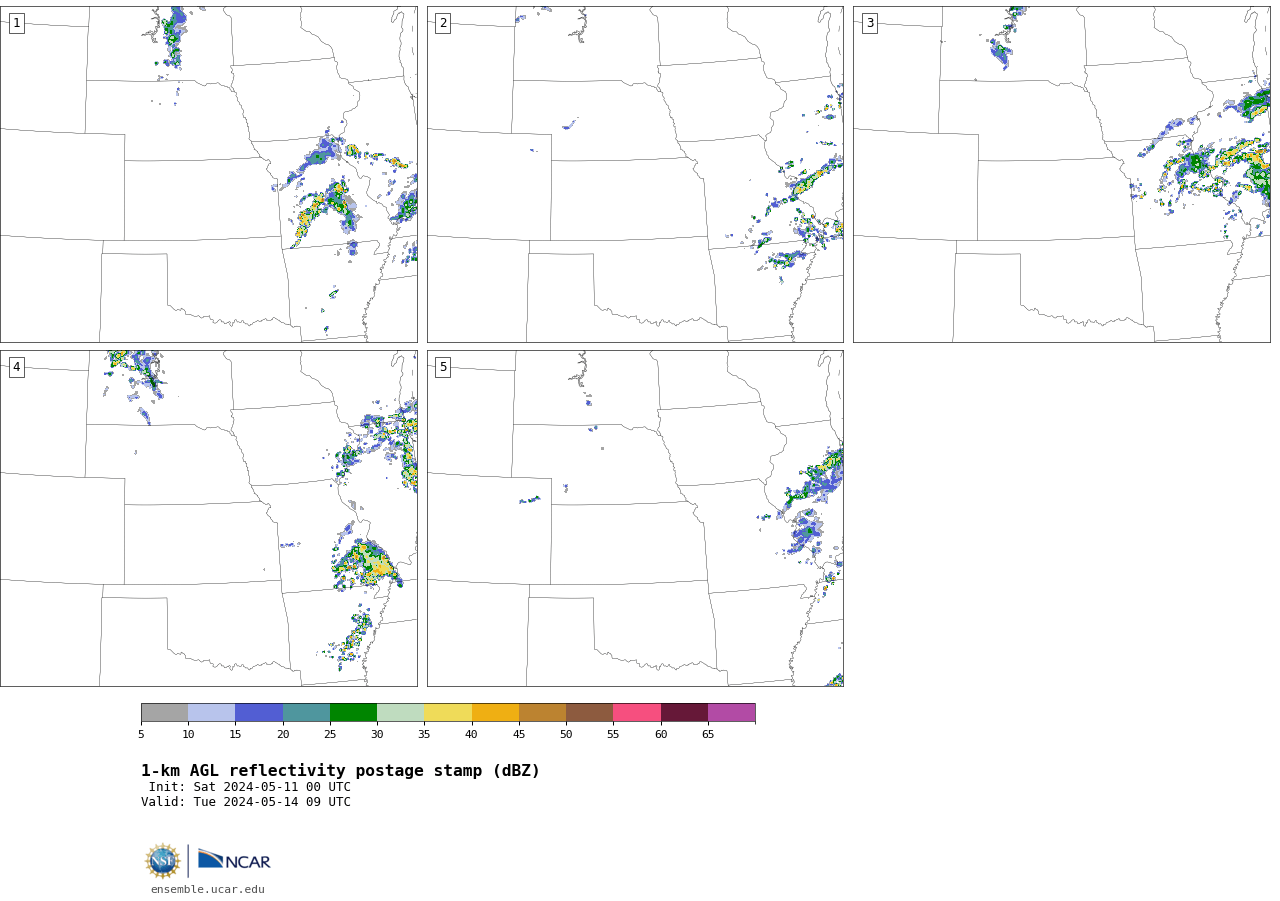Click the teal 20-25 dBZ swatch
1280x901 pixels.
point(306,713)
